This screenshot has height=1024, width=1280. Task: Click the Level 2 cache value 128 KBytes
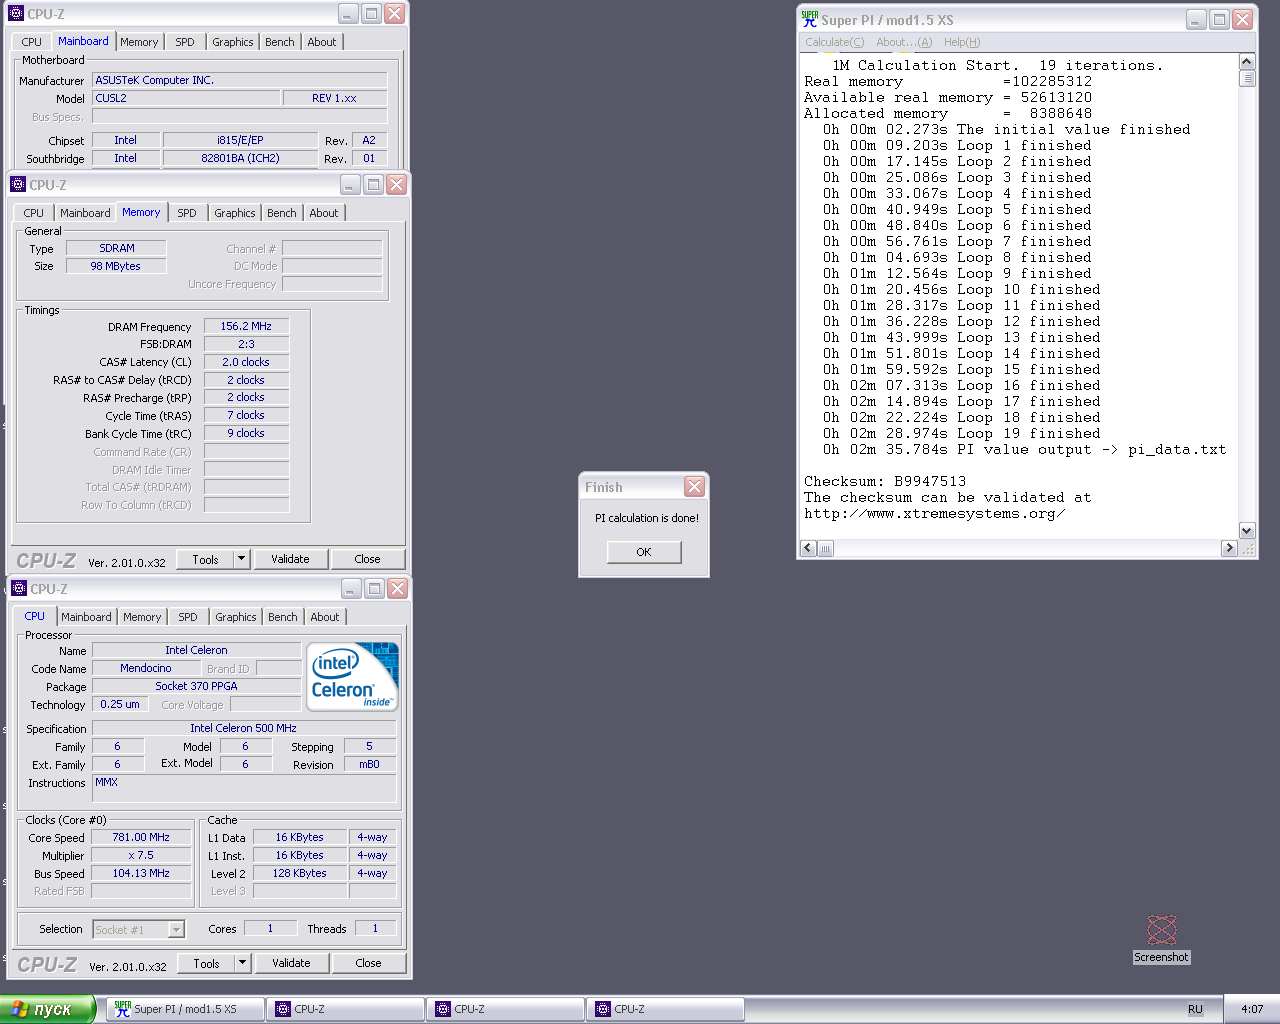click(x=300, y=874)
